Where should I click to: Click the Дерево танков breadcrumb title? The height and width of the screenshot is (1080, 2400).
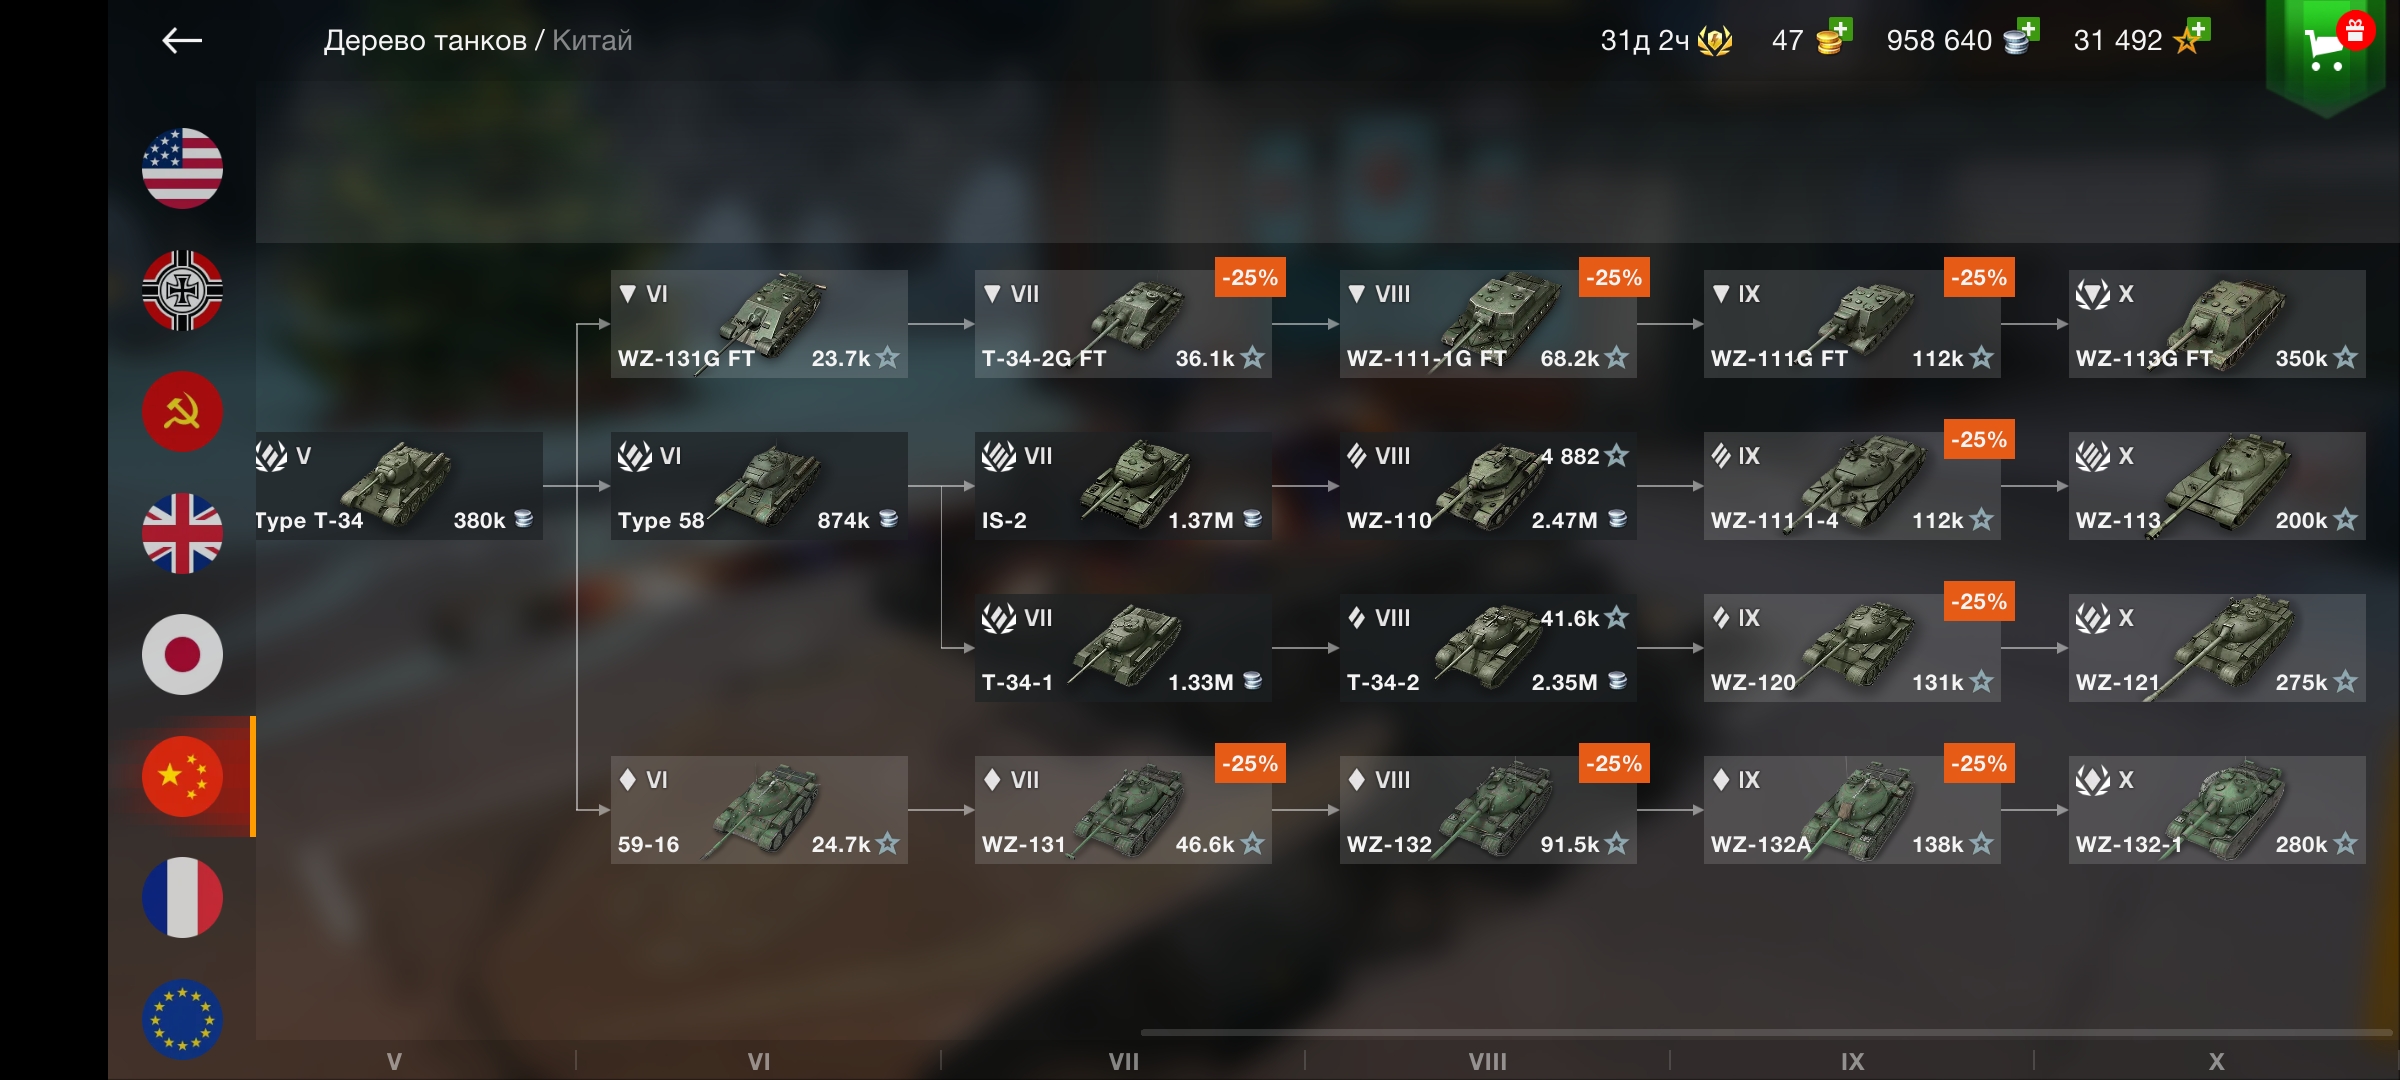[x=425, y=40]
